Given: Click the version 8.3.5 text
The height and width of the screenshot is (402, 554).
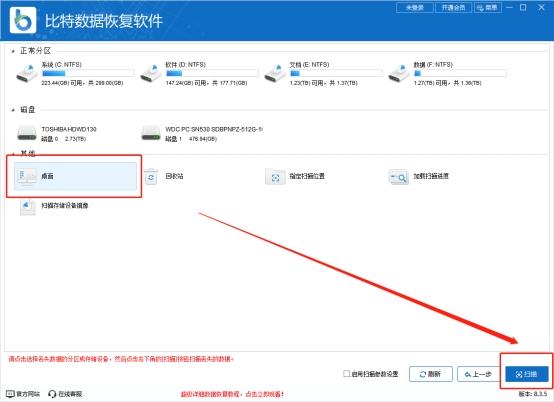Looking at the screenshot, I should point(532,394).
